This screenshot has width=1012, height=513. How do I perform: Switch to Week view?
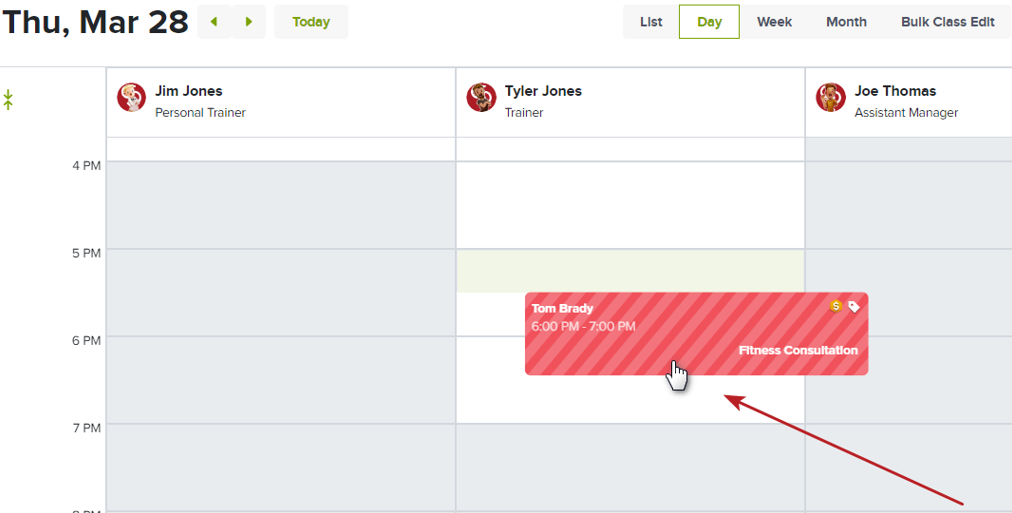pos(774,22)
